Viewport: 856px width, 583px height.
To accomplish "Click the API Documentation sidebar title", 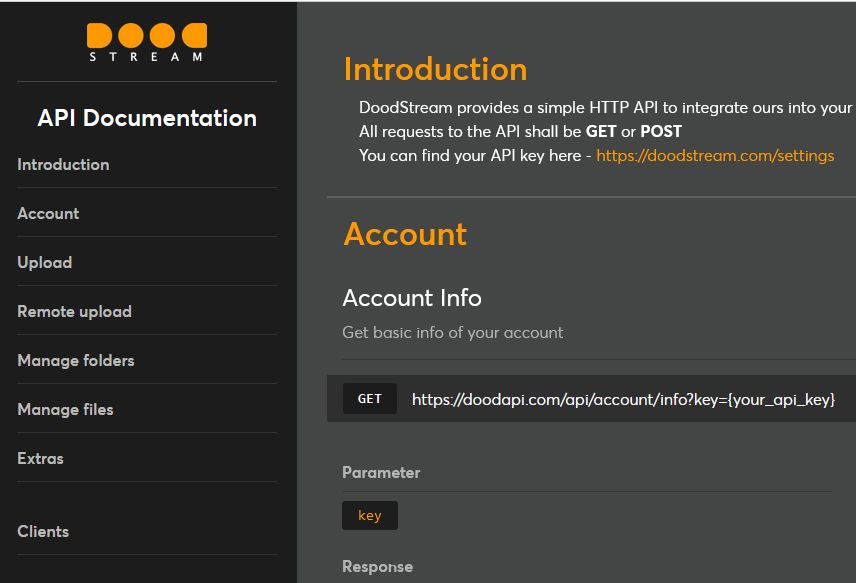I will coord(147,118).
